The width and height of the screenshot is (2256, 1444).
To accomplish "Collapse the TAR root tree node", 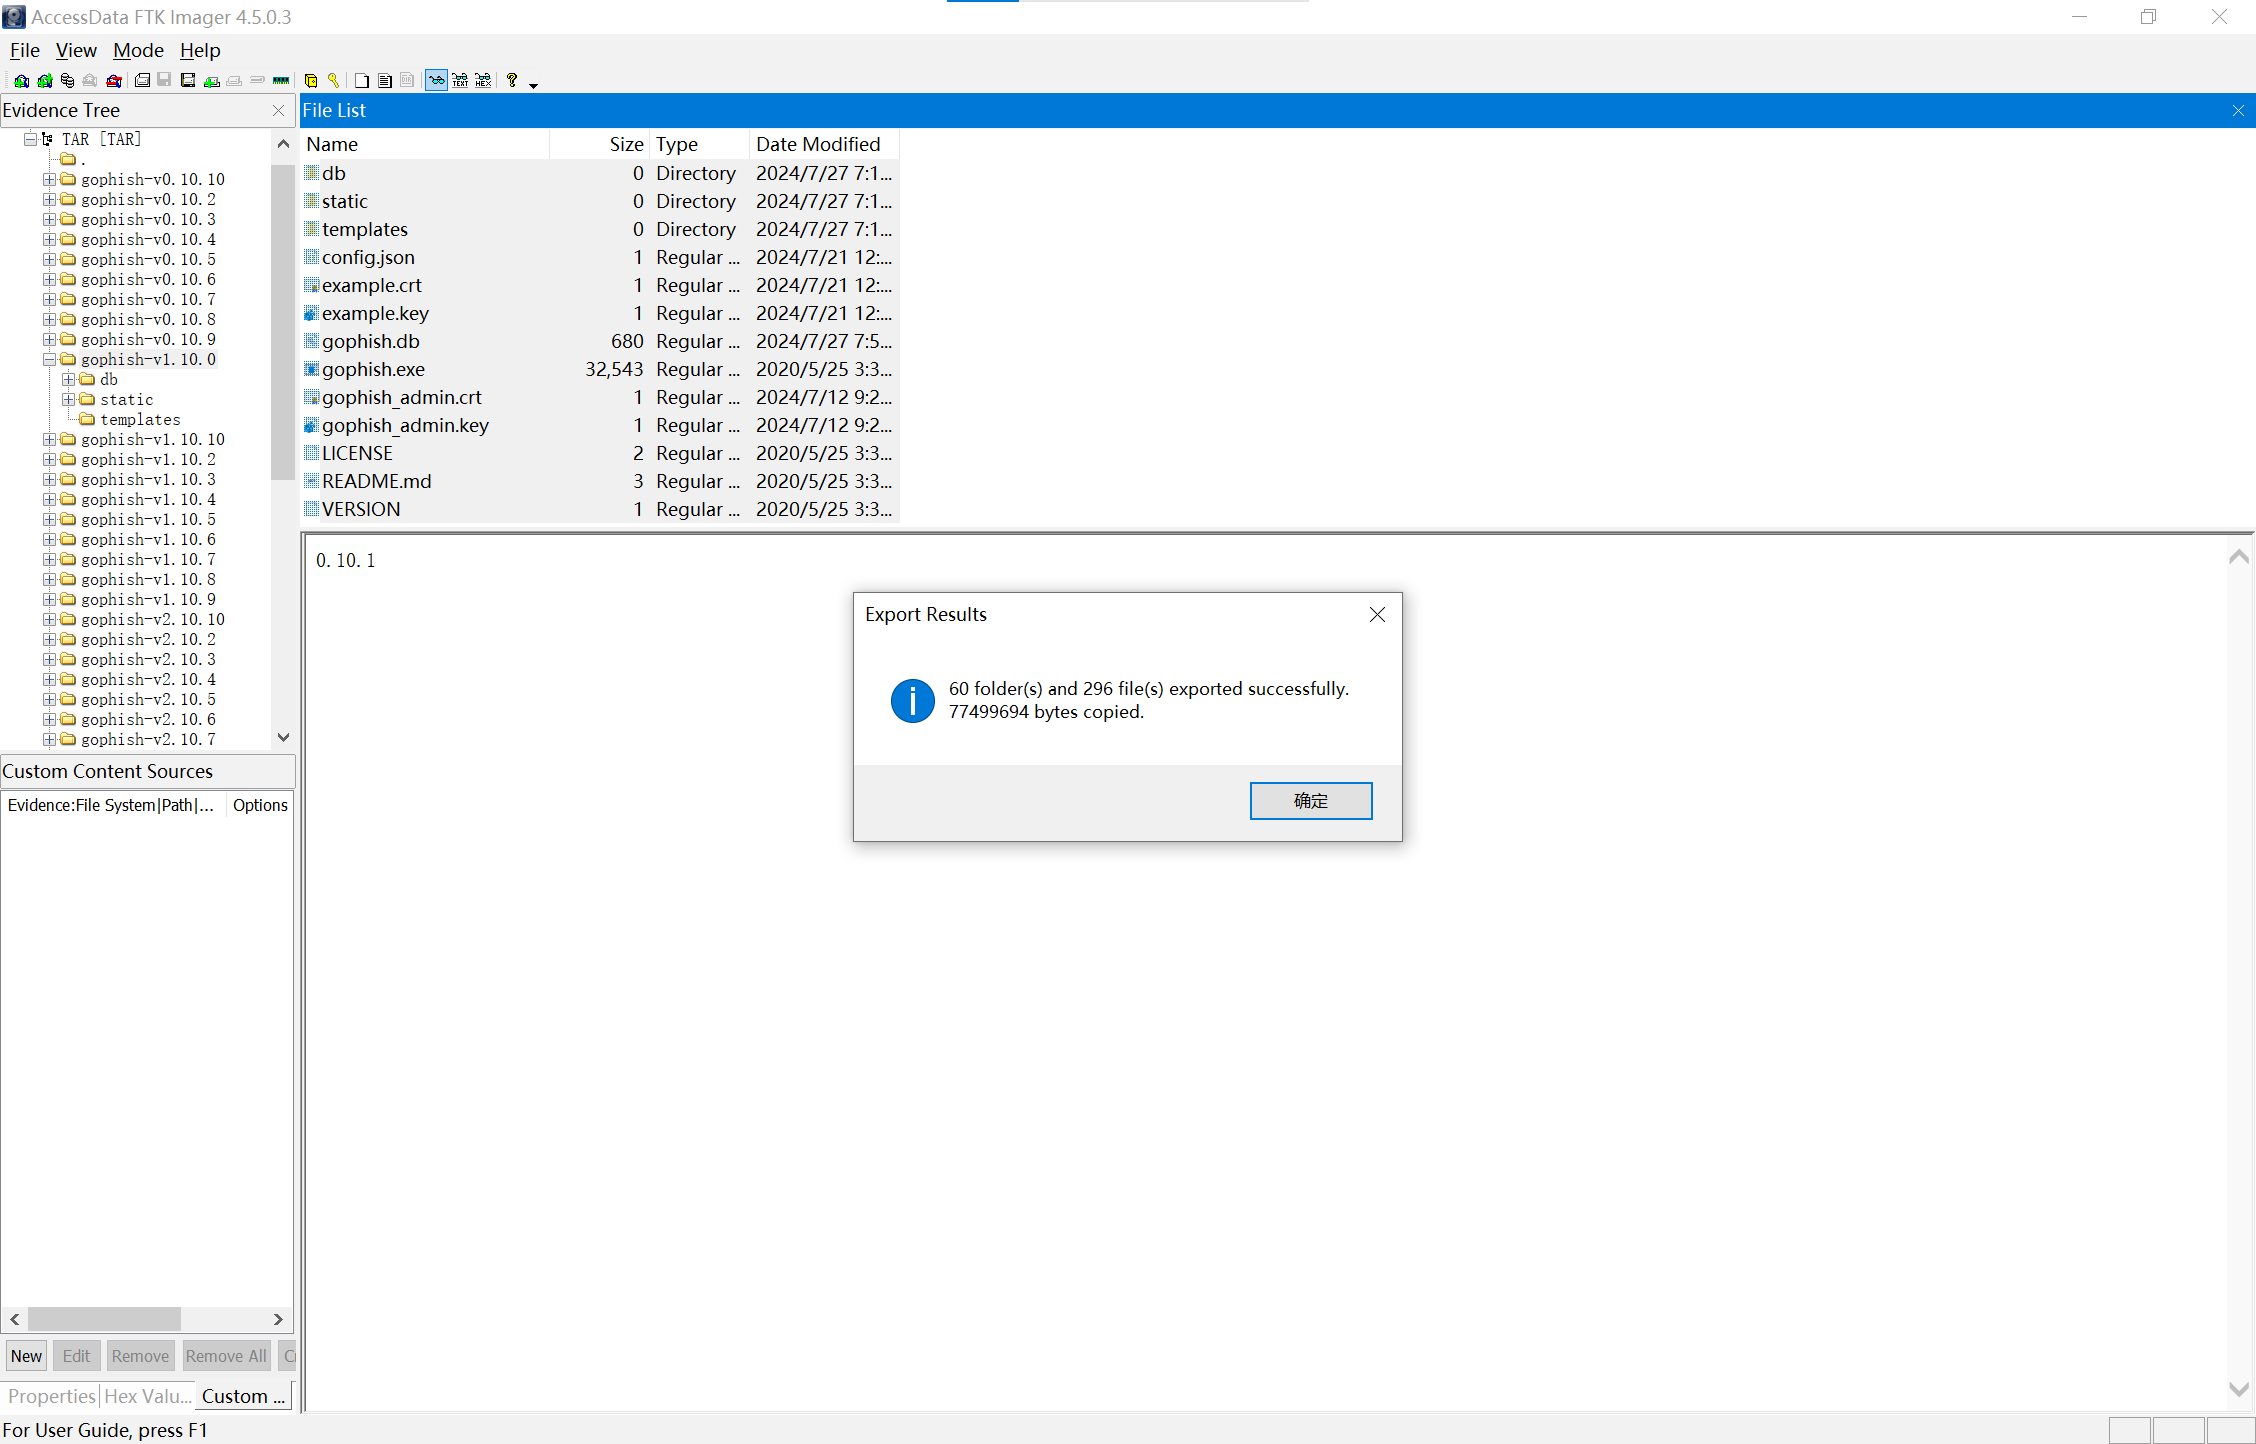I will [30, 139].
